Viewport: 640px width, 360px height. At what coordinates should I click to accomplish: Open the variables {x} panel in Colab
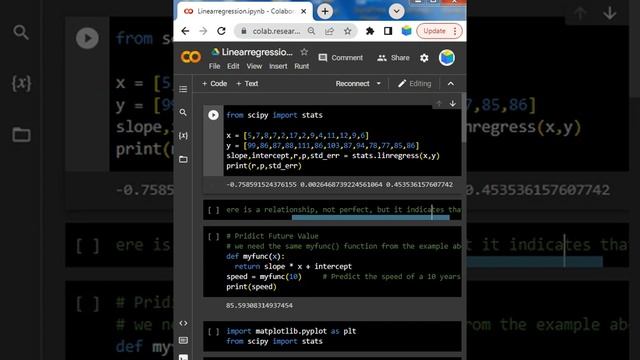(183, 136)
